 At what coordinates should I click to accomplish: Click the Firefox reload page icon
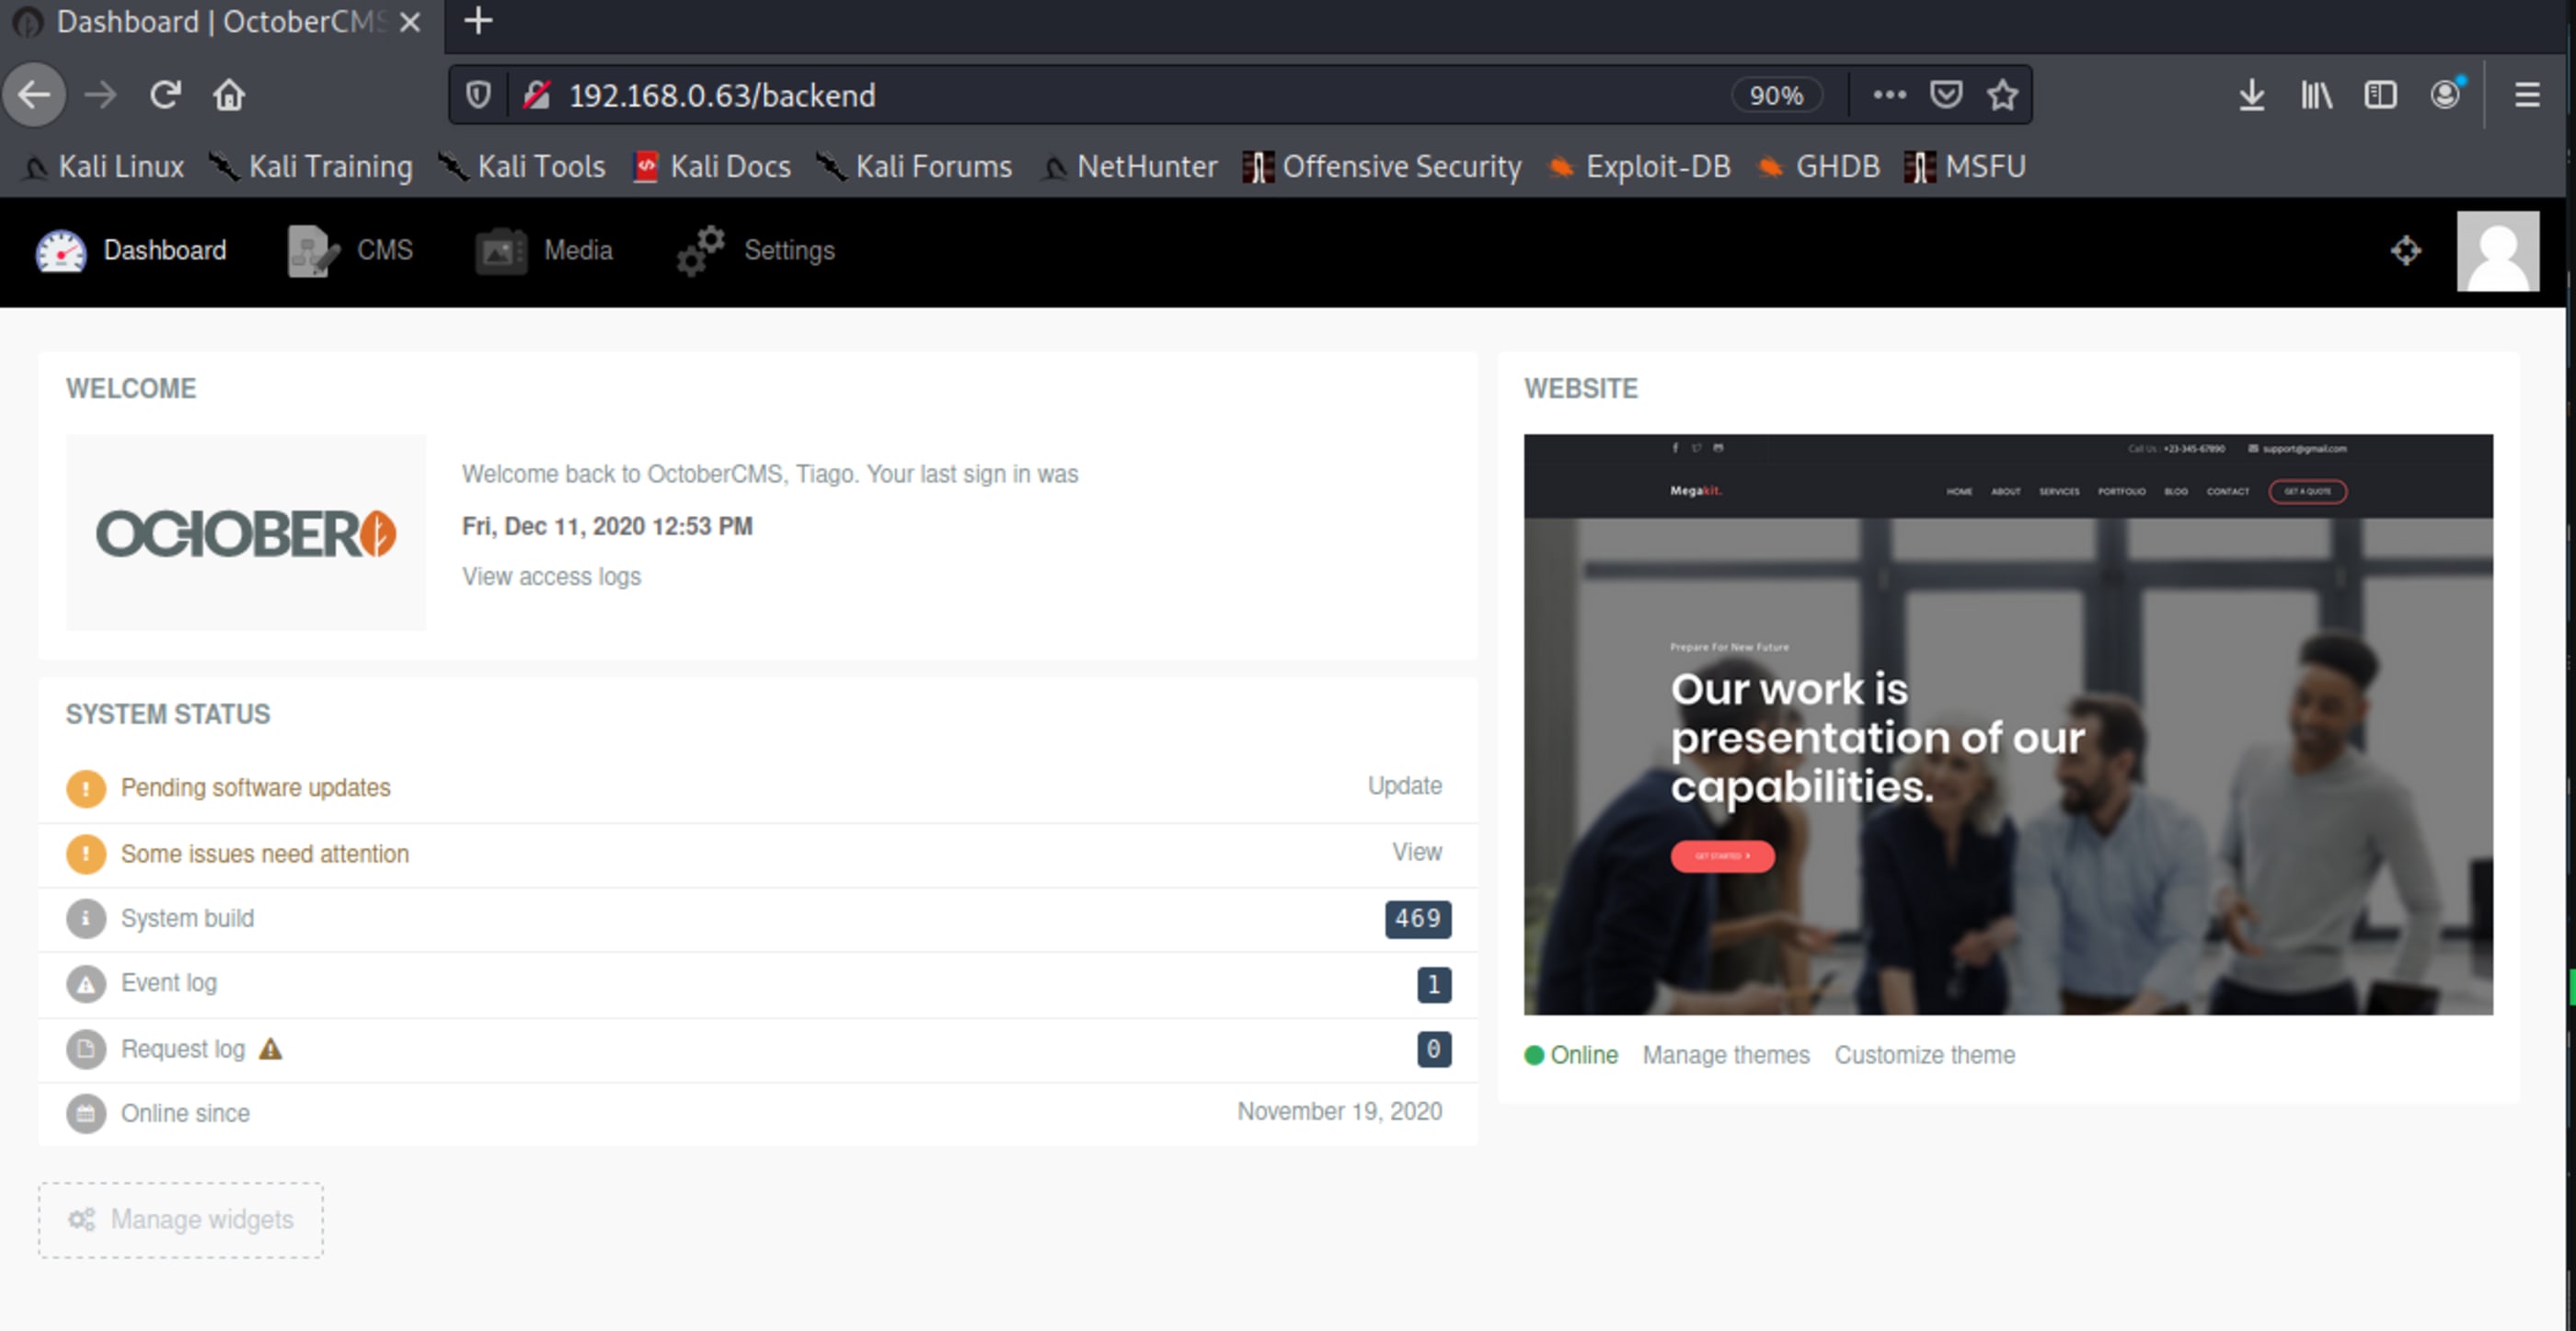[x=165, y=95]
